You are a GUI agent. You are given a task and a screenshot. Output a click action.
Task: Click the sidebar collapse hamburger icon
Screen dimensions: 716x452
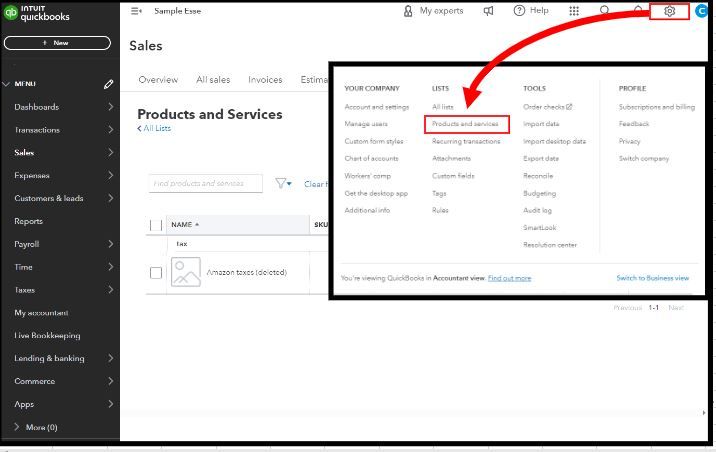tap(136, 11)
